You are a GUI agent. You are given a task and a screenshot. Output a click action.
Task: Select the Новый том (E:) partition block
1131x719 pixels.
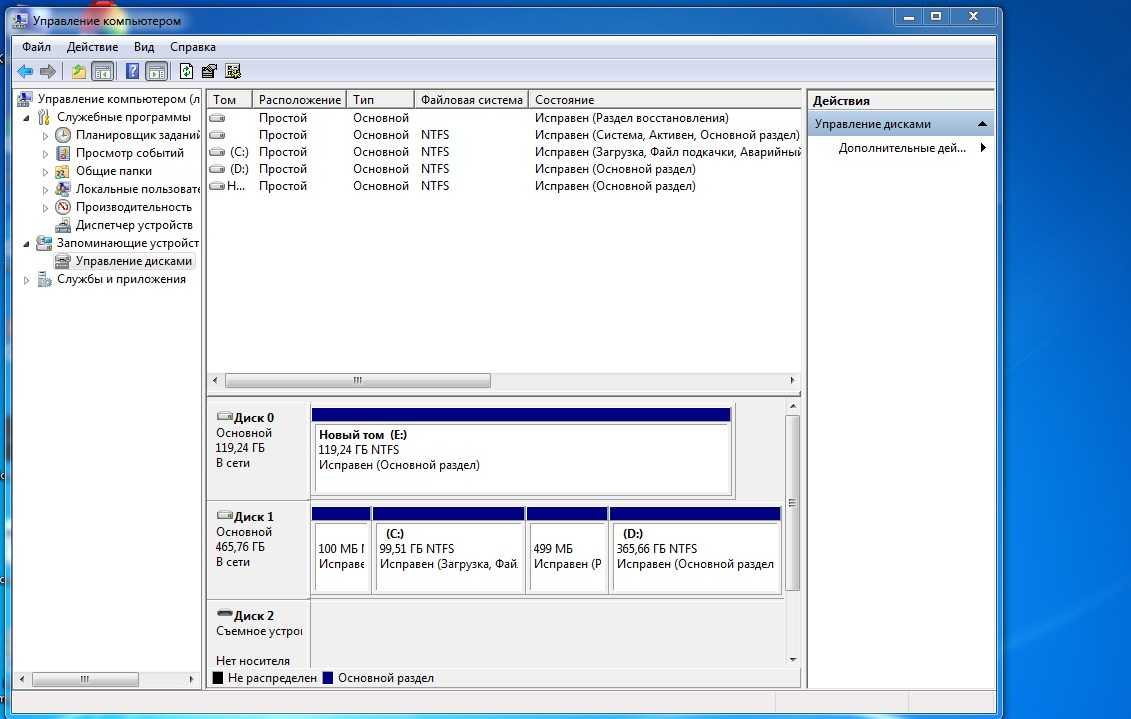coord(522,457)
